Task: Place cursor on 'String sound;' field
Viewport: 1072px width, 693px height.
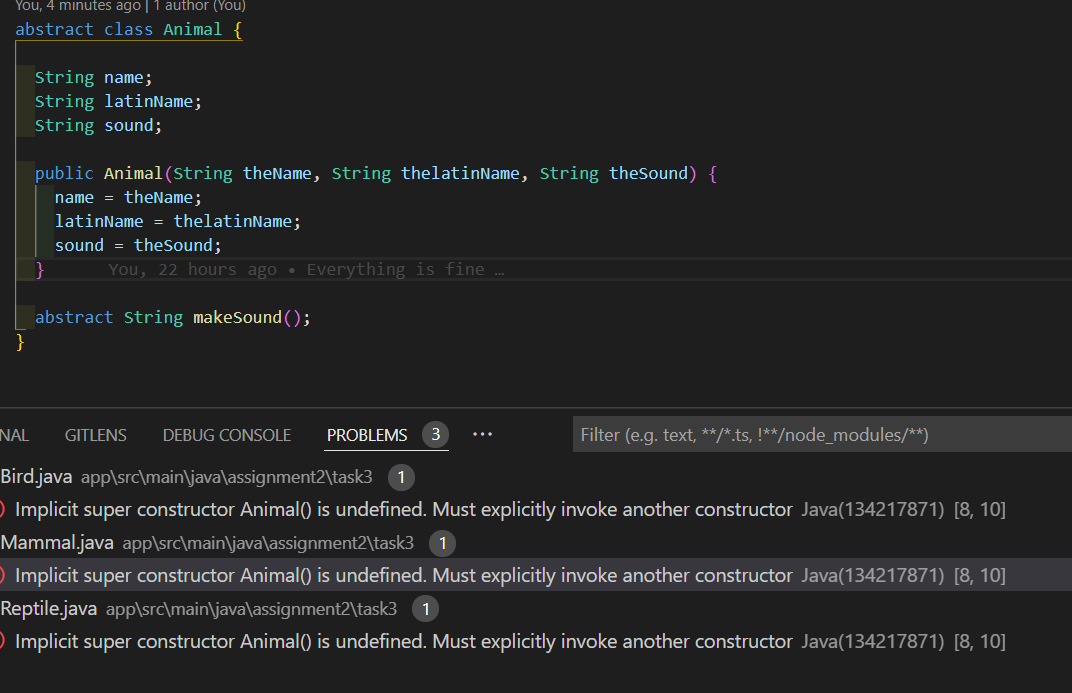Action: (x=98, y=126)
